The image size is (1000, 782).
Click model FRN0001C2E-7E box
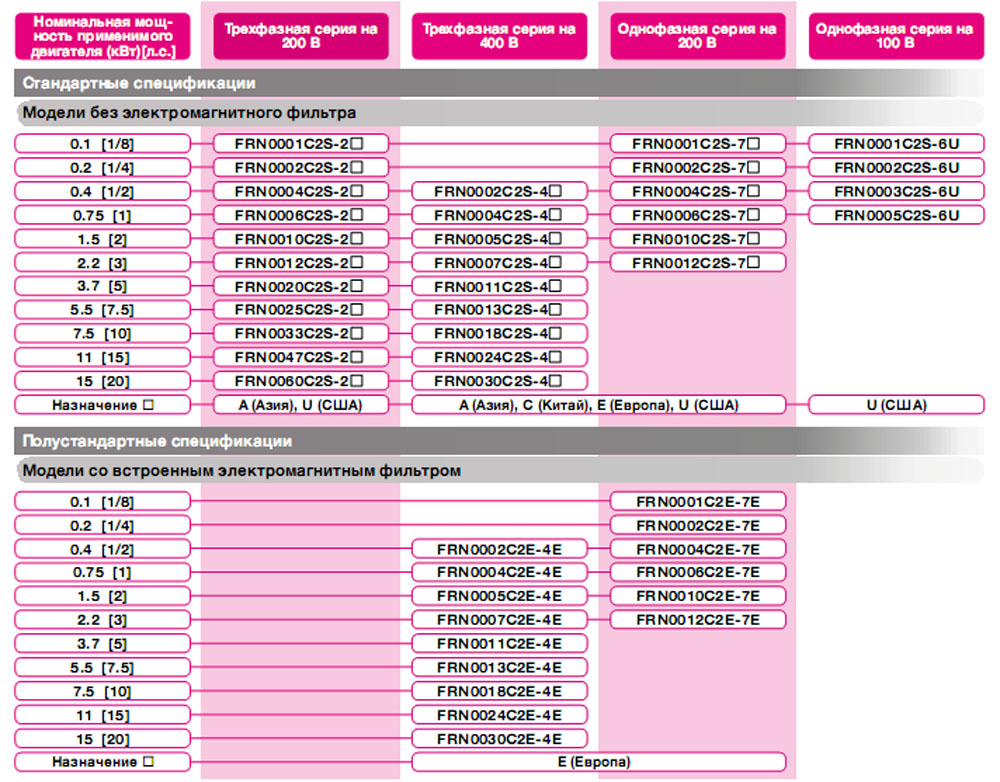(698, 501)
